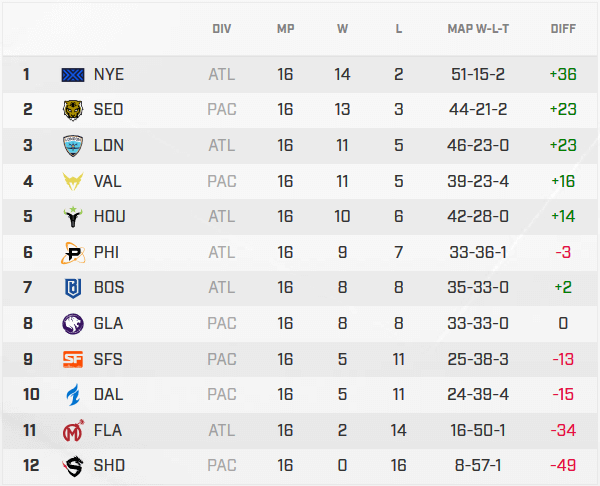This screenshot has height=486, width=600.
Task: Click the BOS shield logo icon
Action: (74, 288)
